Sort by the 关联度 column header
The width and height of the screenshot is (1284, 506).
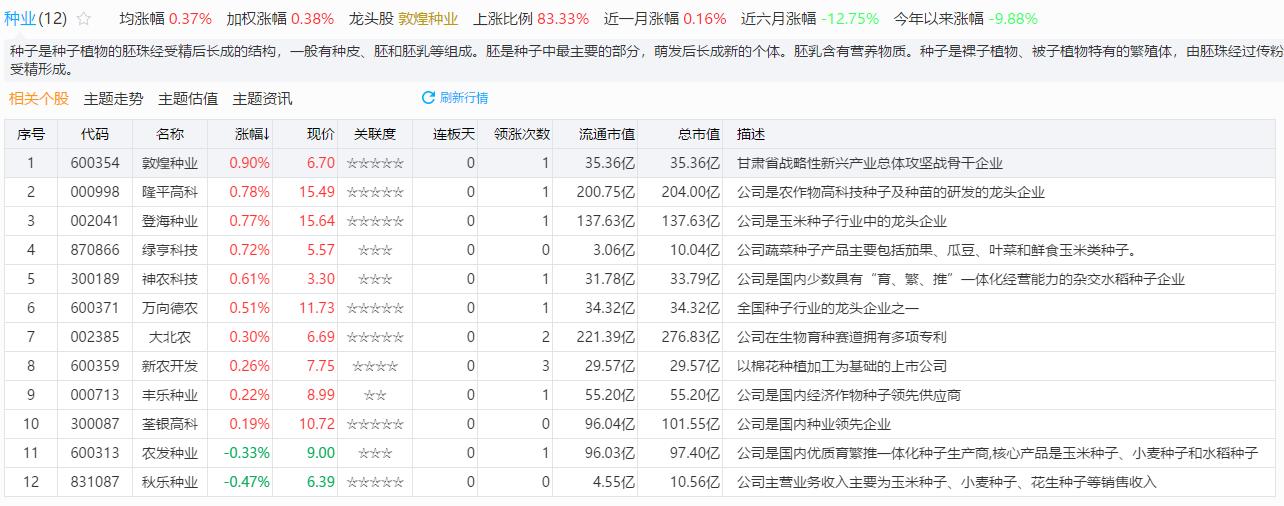375,134
